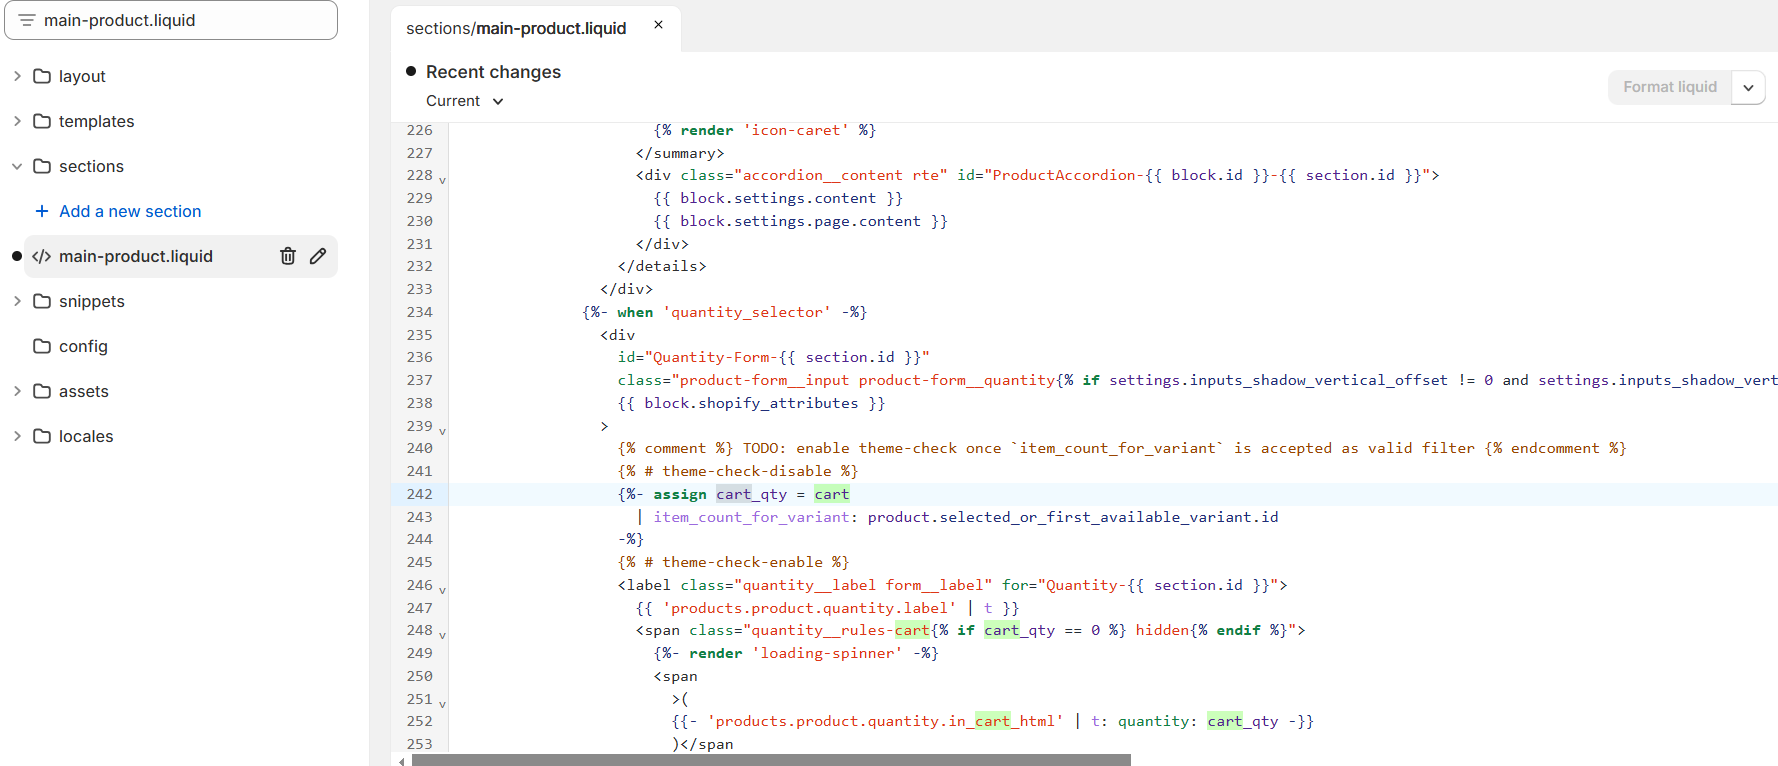The image size is (1778, 766).
Task: Expand the snippets folder chevron
Action: 17,301
